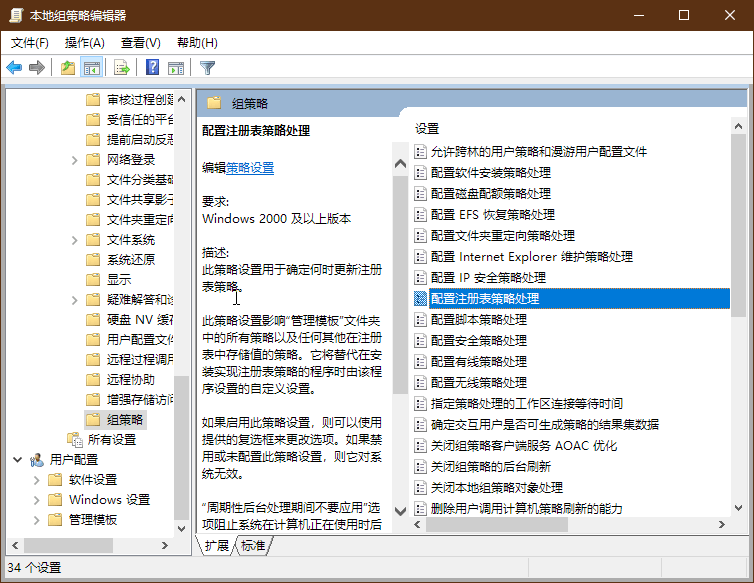Click the export list toolbar icon
This screenshot has height=583, width=754.
coord(122,68)
